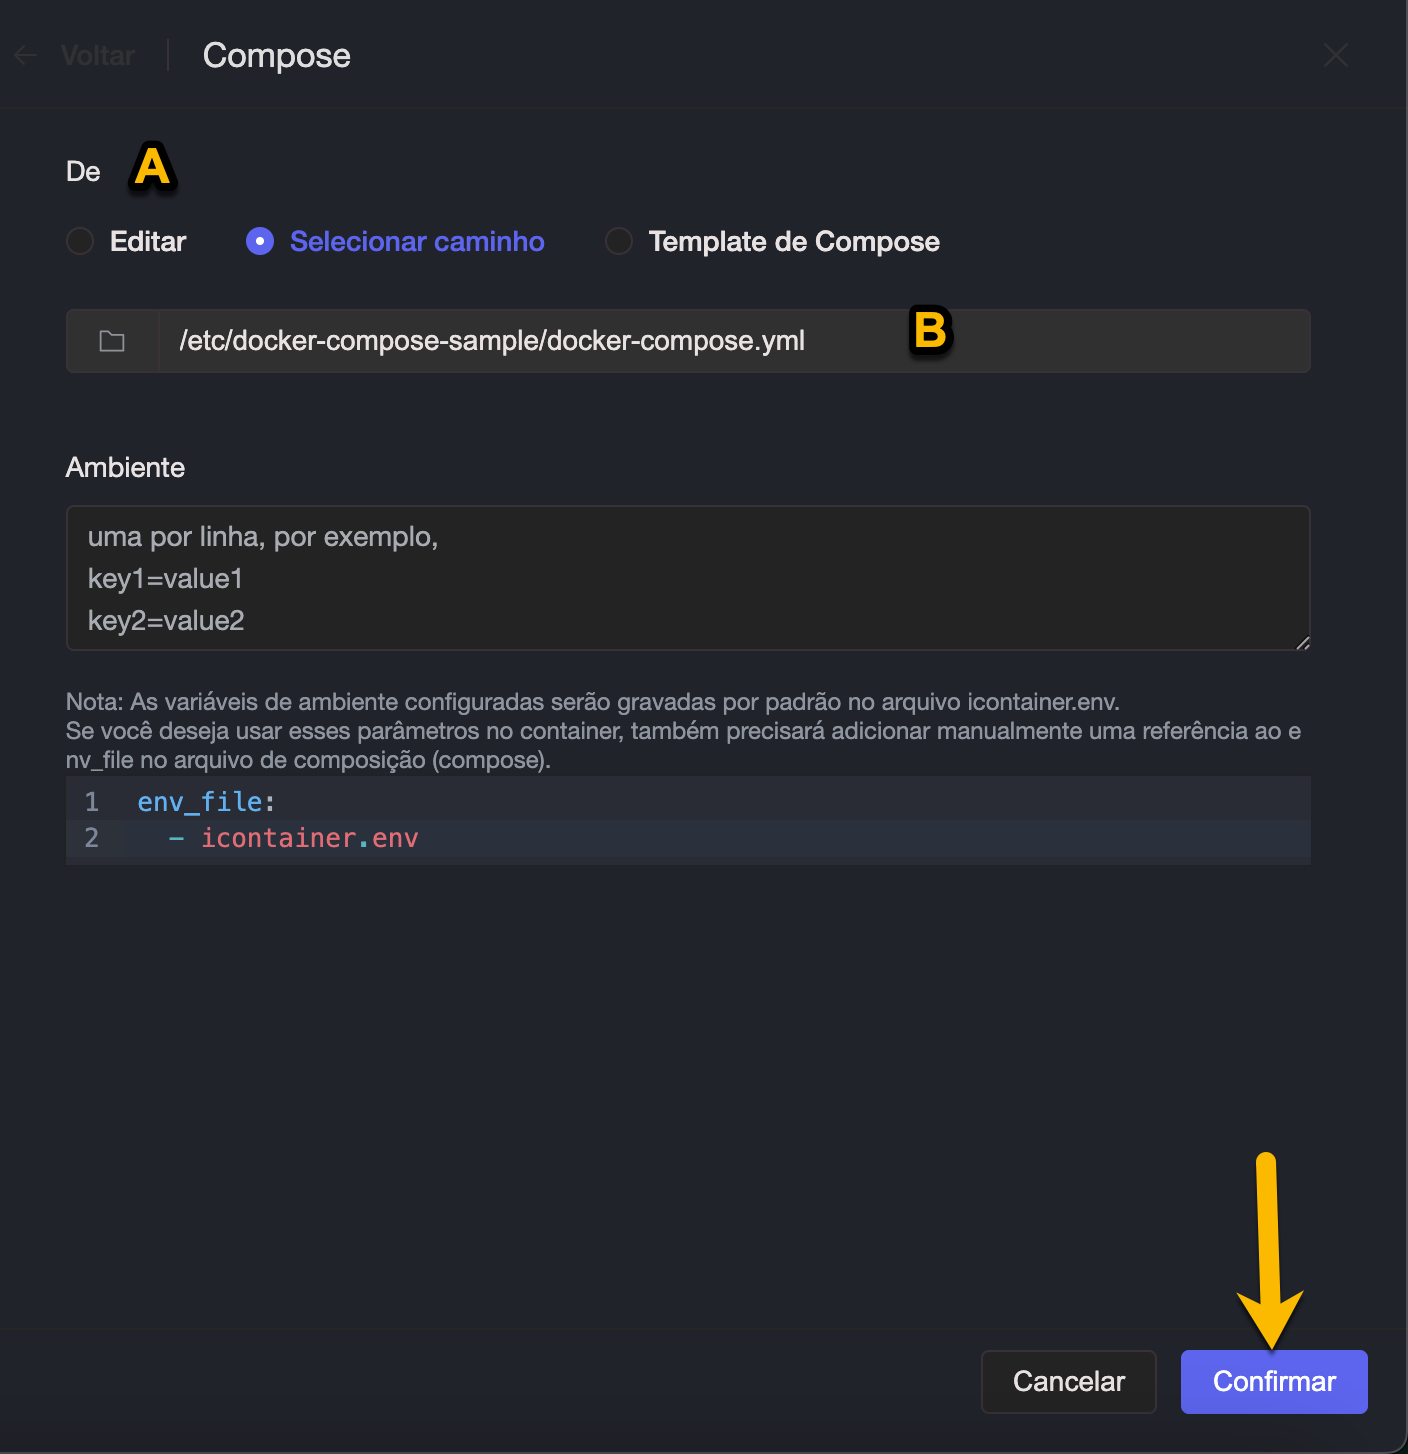Click the Compose title in the header

(x=276, y=55)
